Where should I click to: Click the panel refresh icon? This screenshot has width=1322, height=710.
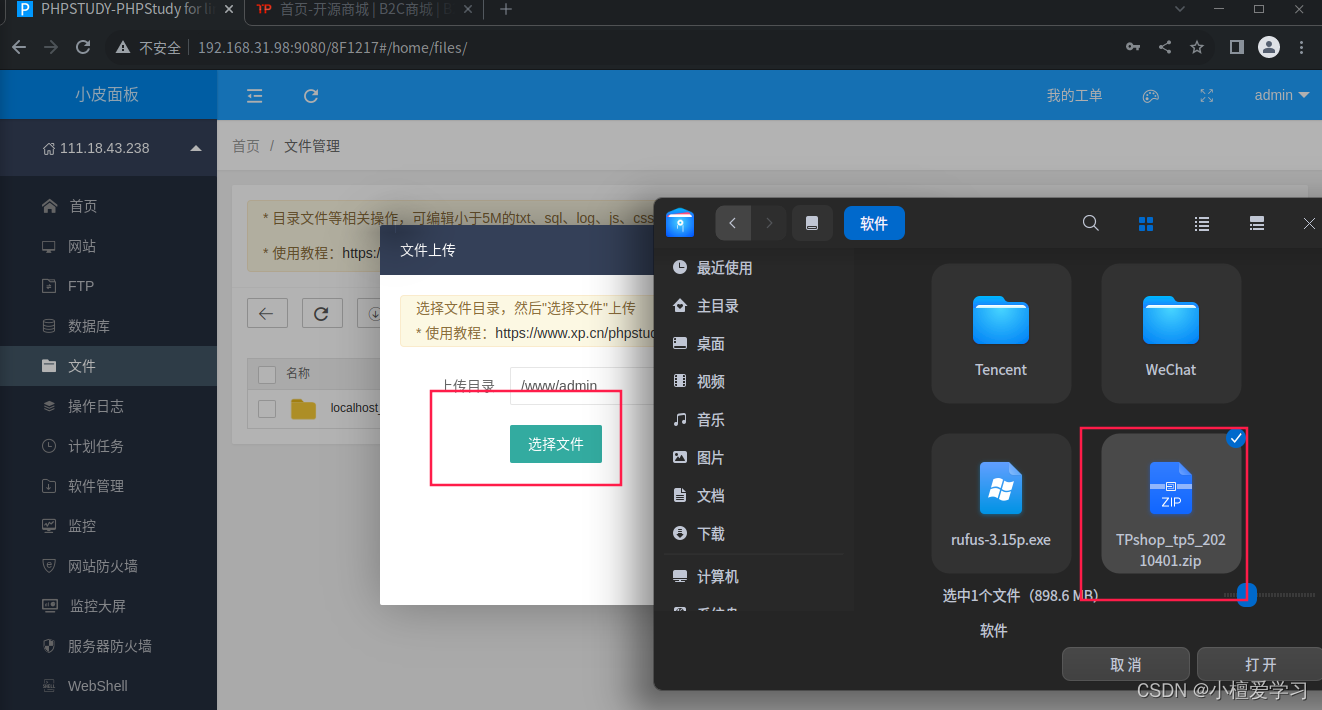point(310,95)
